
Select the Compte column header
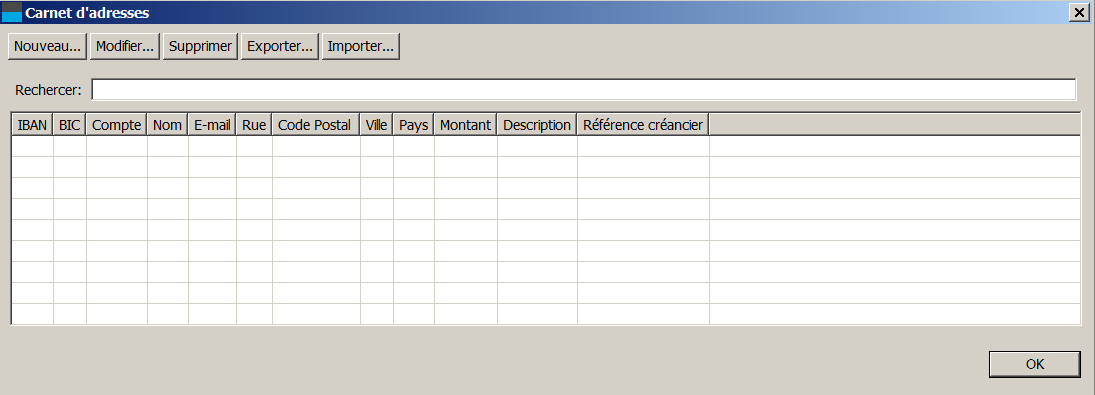[117, 125]
